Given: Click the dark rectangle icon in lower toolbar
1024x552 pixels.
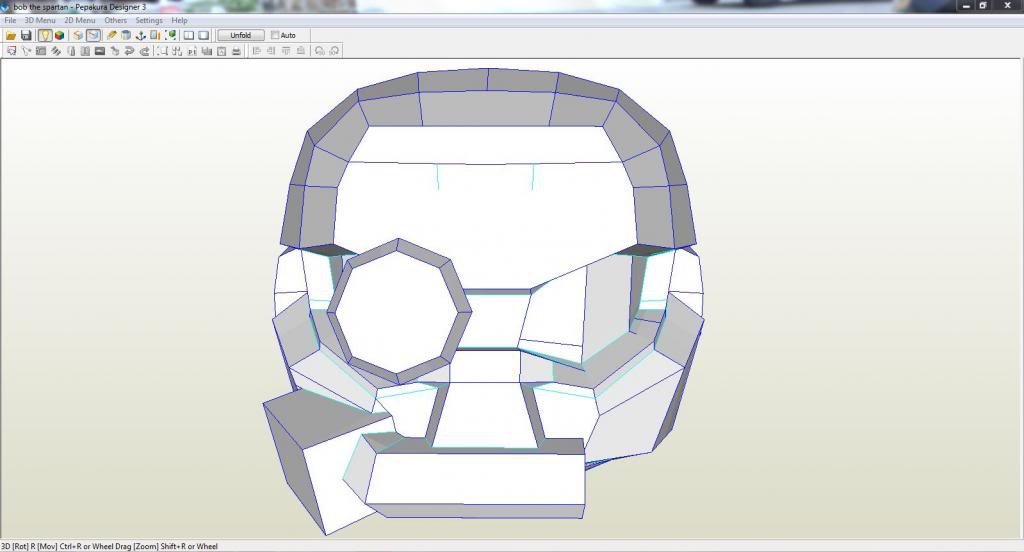Looking at the screenshot, I should point(100,51).
